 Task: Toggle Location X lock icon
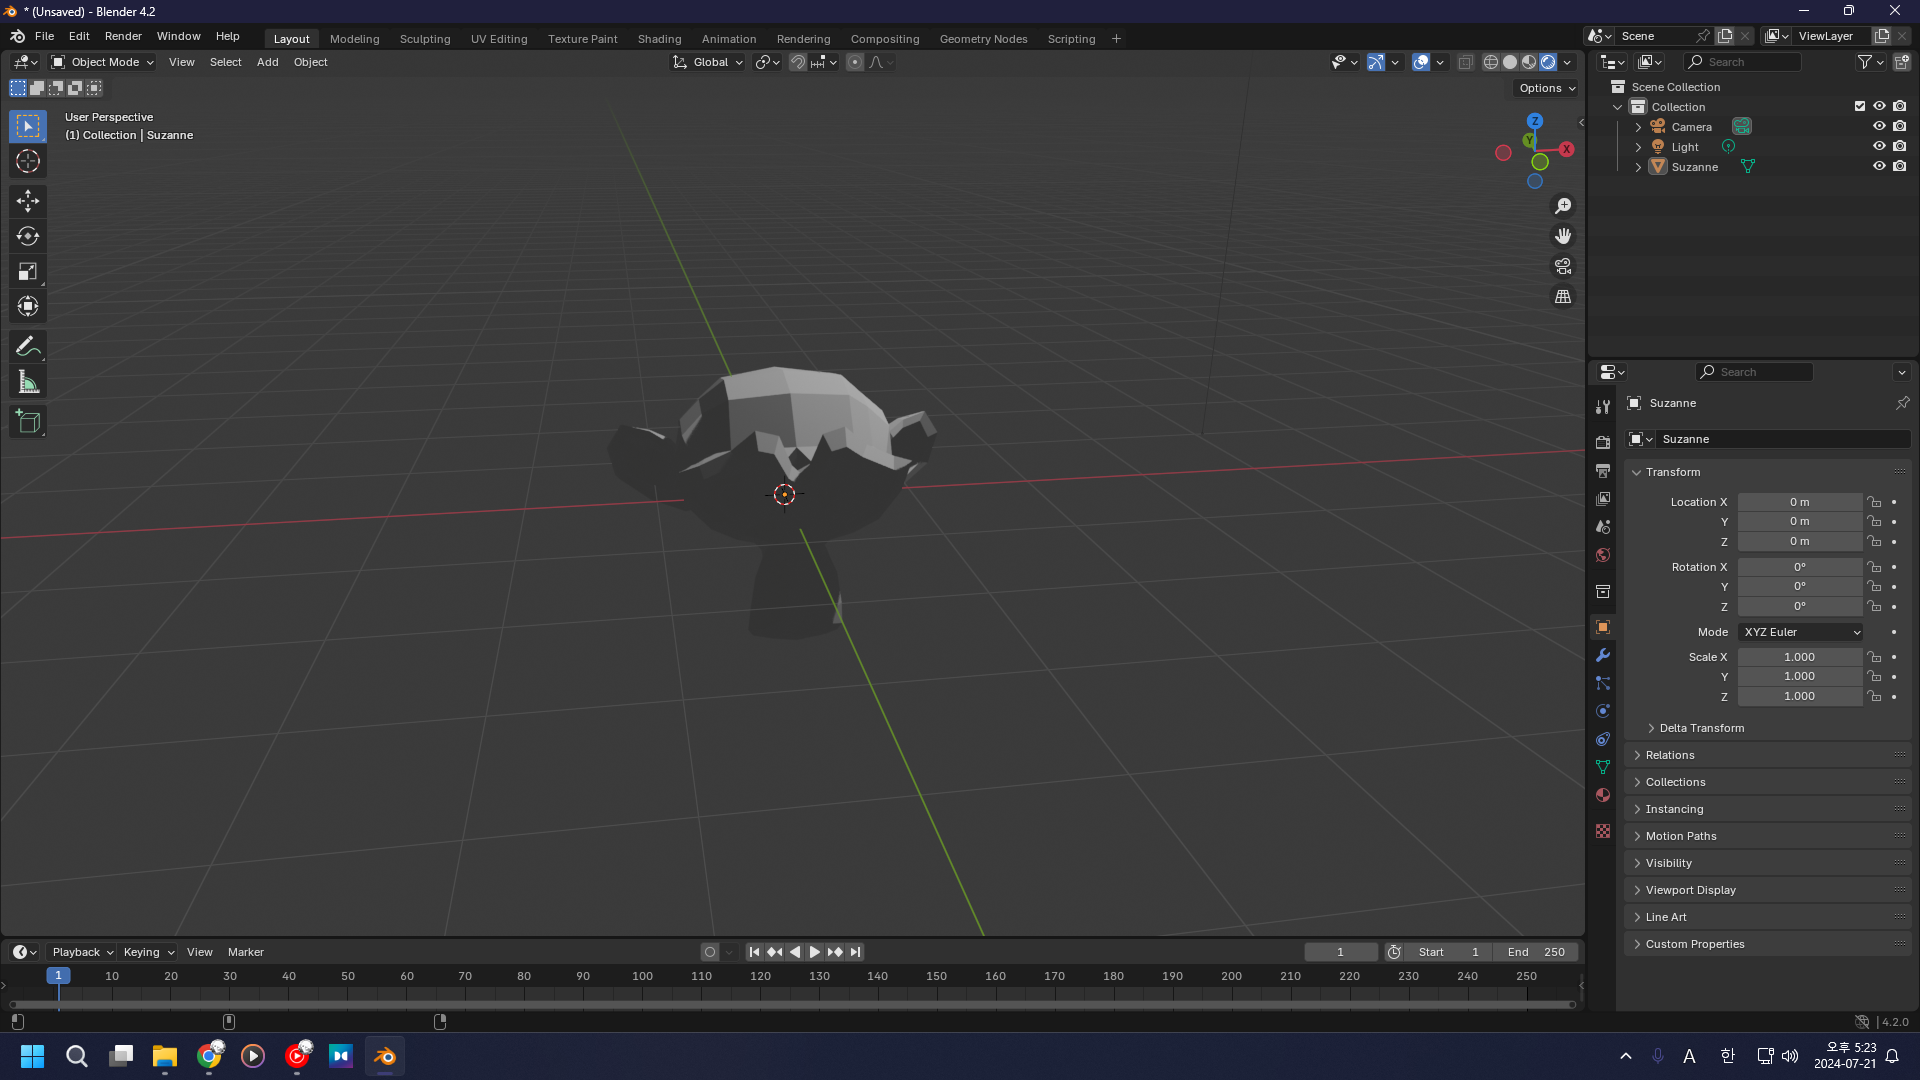point(1875,502)
